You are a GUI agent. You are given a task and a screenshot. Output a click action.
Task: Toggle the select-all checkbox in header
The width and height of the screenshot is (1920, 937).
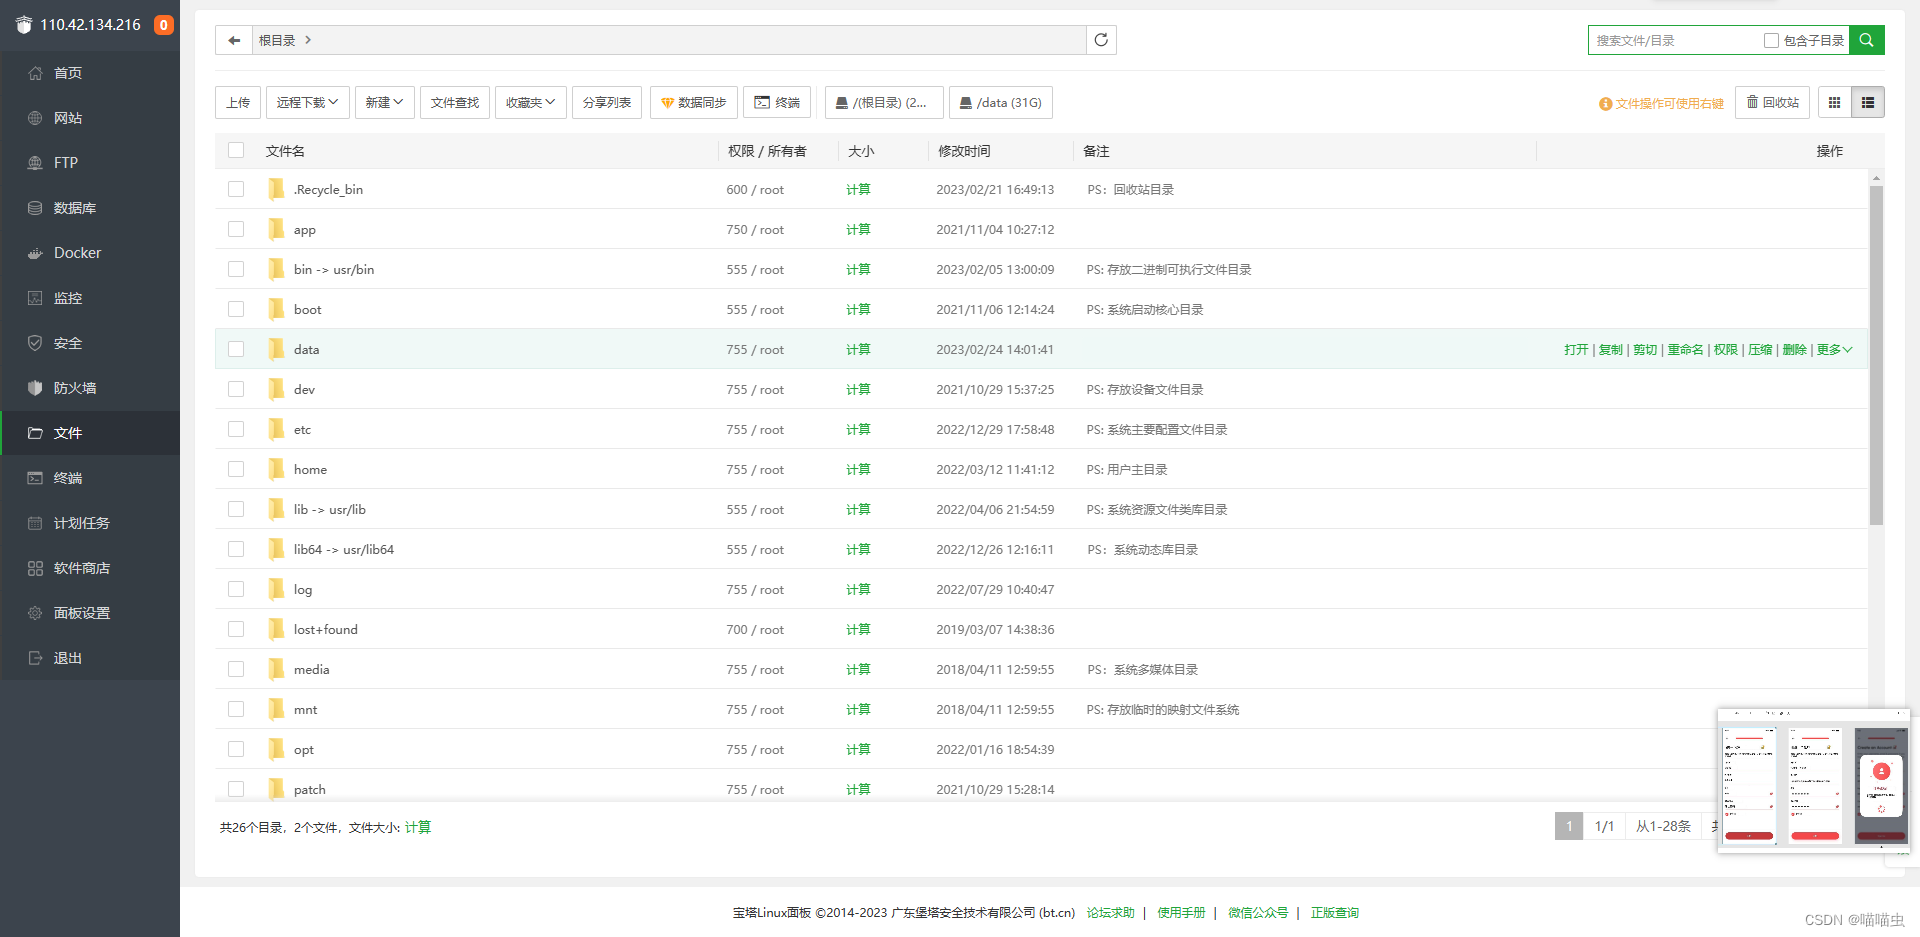click(x=236, y=150)
